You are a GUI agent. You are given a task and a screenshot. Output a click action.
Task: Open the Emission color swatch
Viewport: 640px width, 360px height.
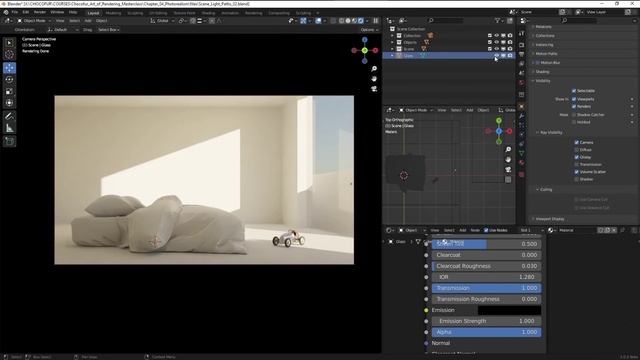pos(509,310)
